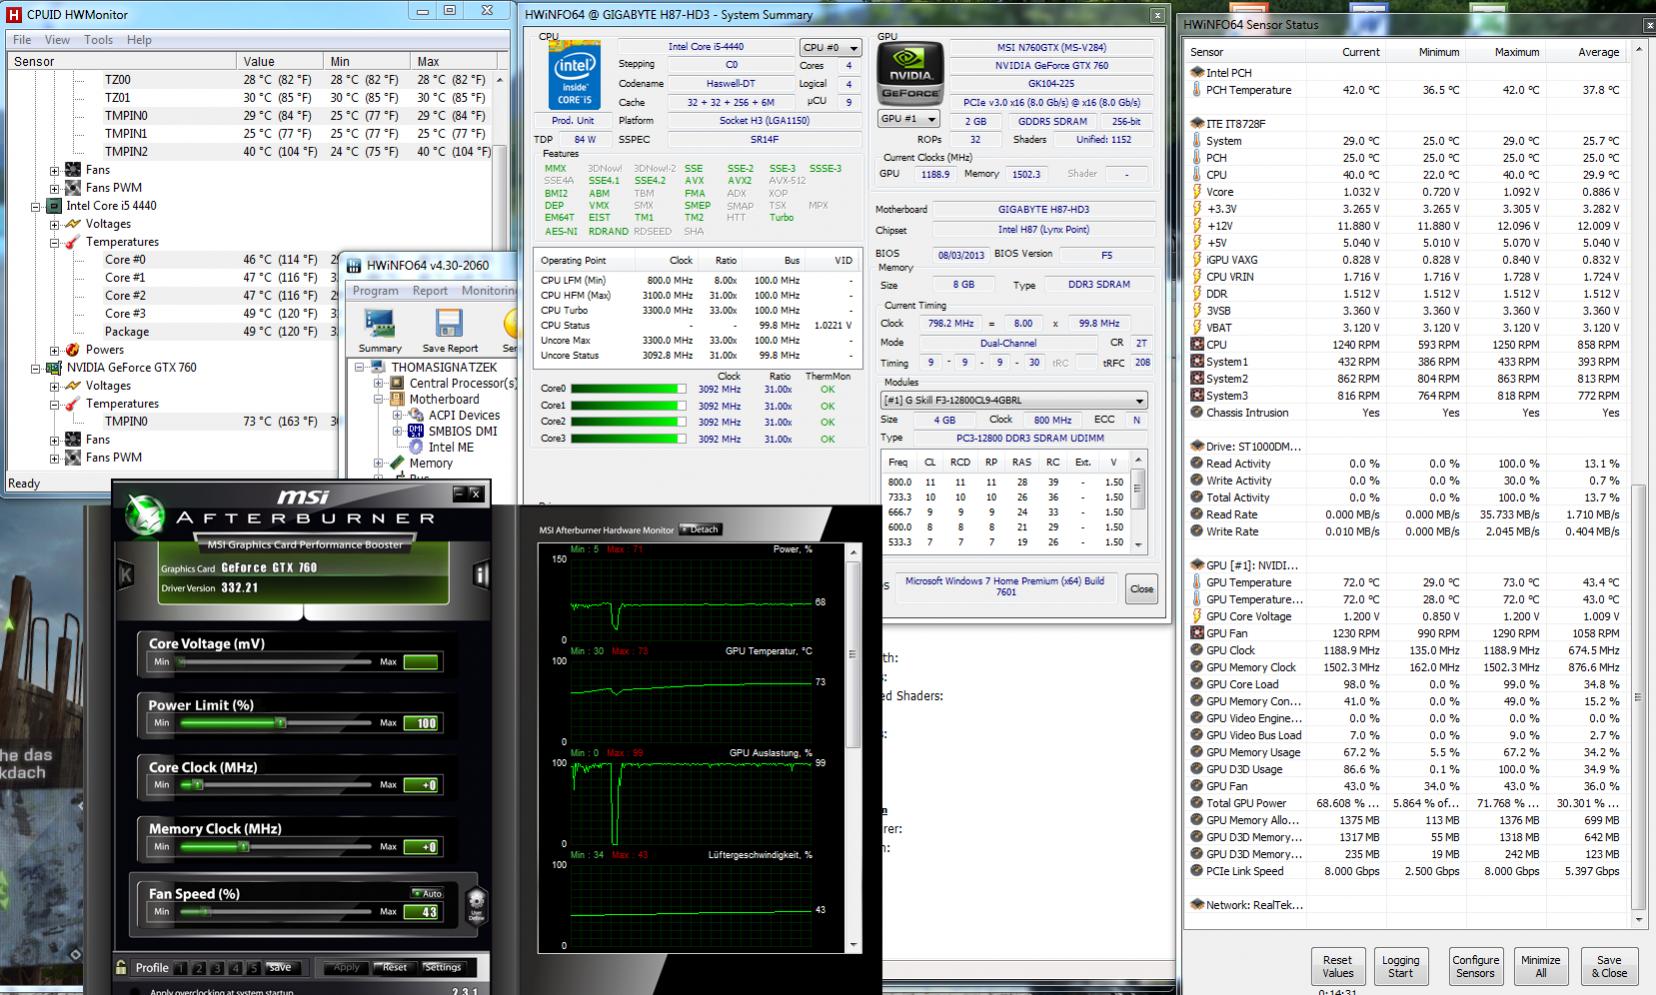This screenshot has width=1656, height=995.
Task: Click the Core Clock slider handle
Action: [x=197, y=785]
